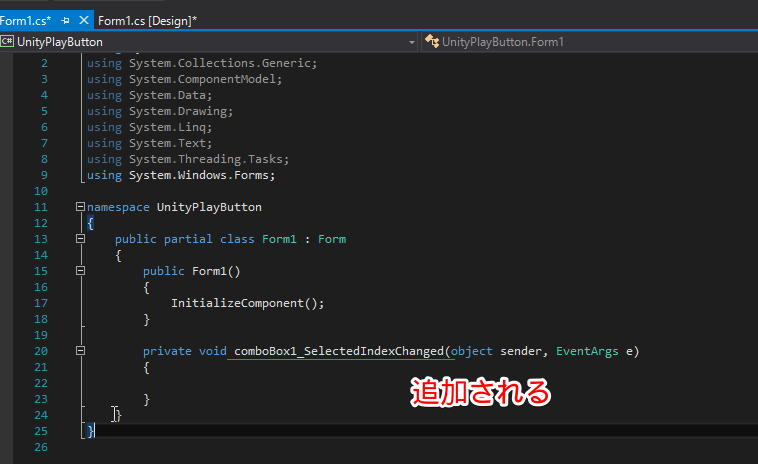This screenshot has width=758, height=464.
Task: Click on 'using System.Text;' line
Action: click(149, 143)
